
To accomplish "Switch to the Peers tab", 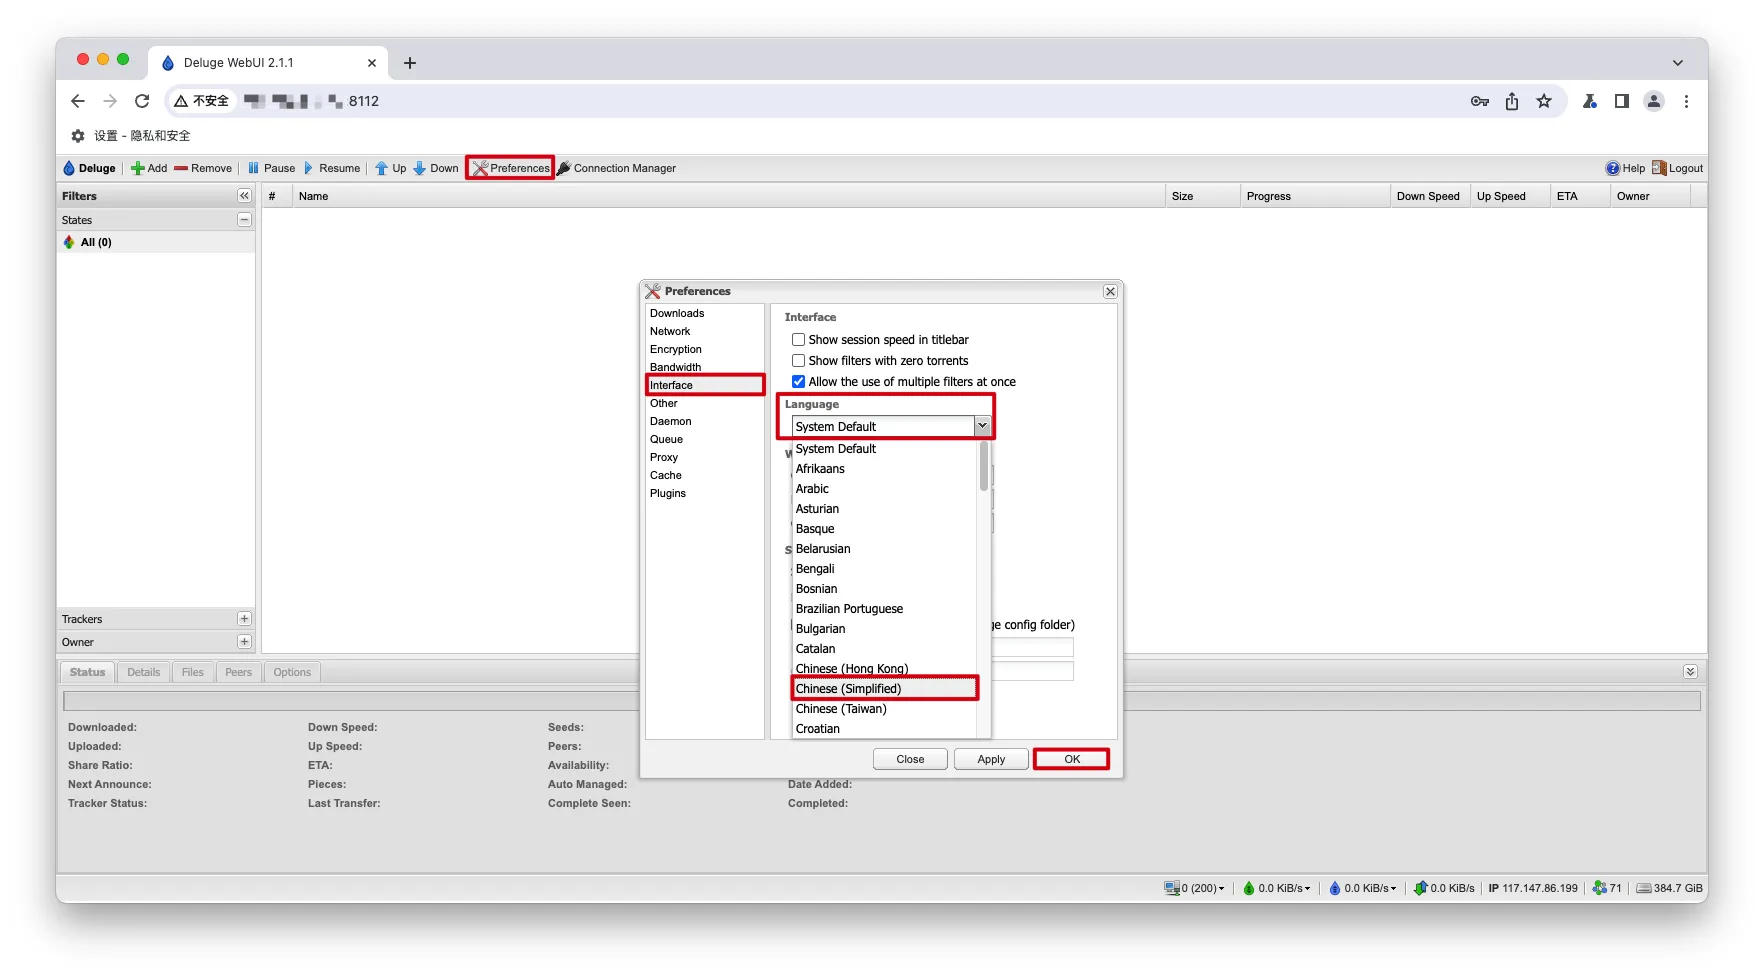I will tap(238, 672).
